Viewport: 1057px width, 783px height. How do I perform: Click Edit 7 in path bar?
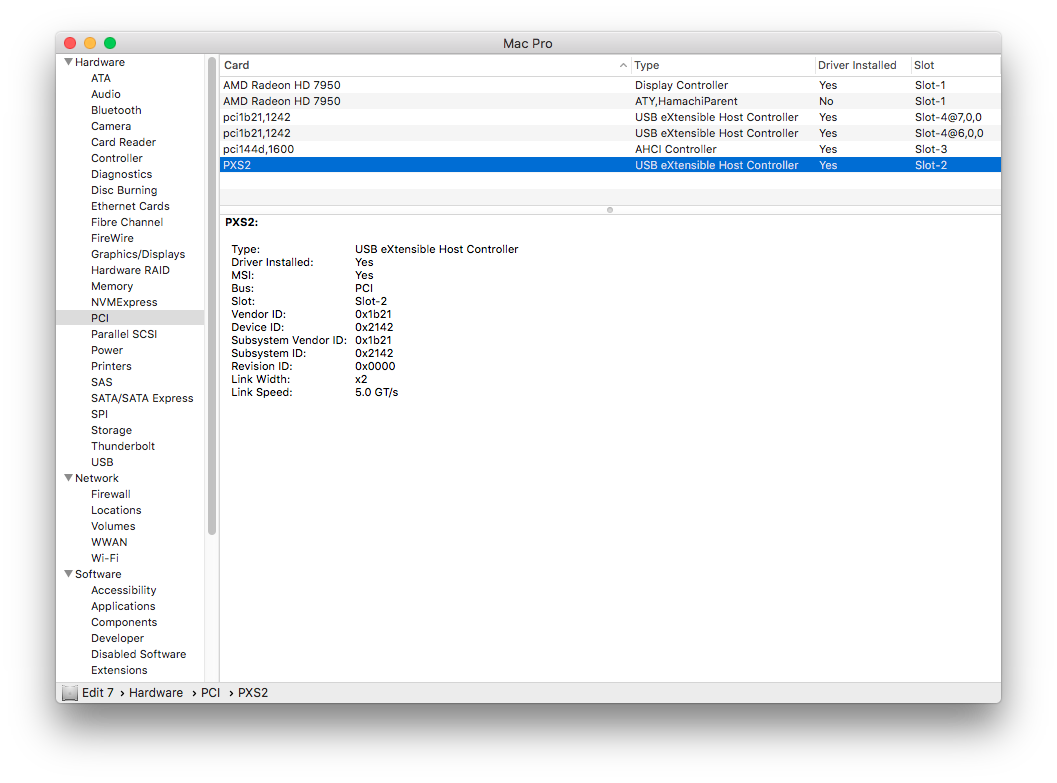[98, 693]
